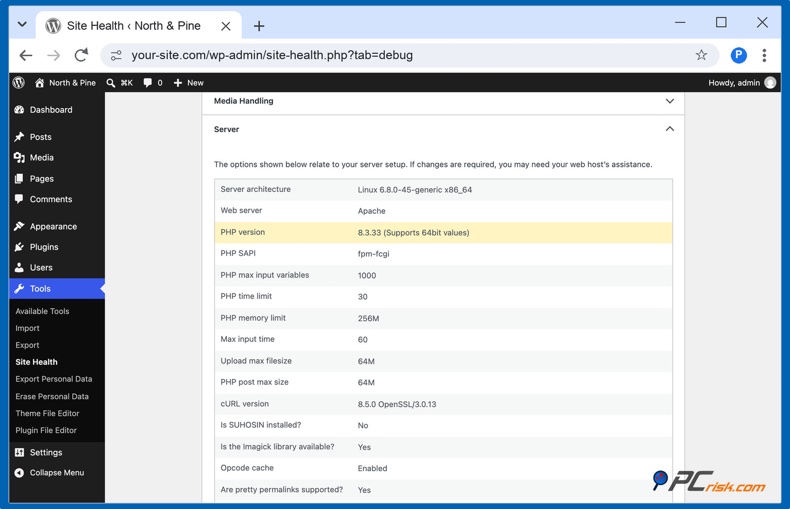
Task: Collapse the Server section
Action: click(669, 129)
